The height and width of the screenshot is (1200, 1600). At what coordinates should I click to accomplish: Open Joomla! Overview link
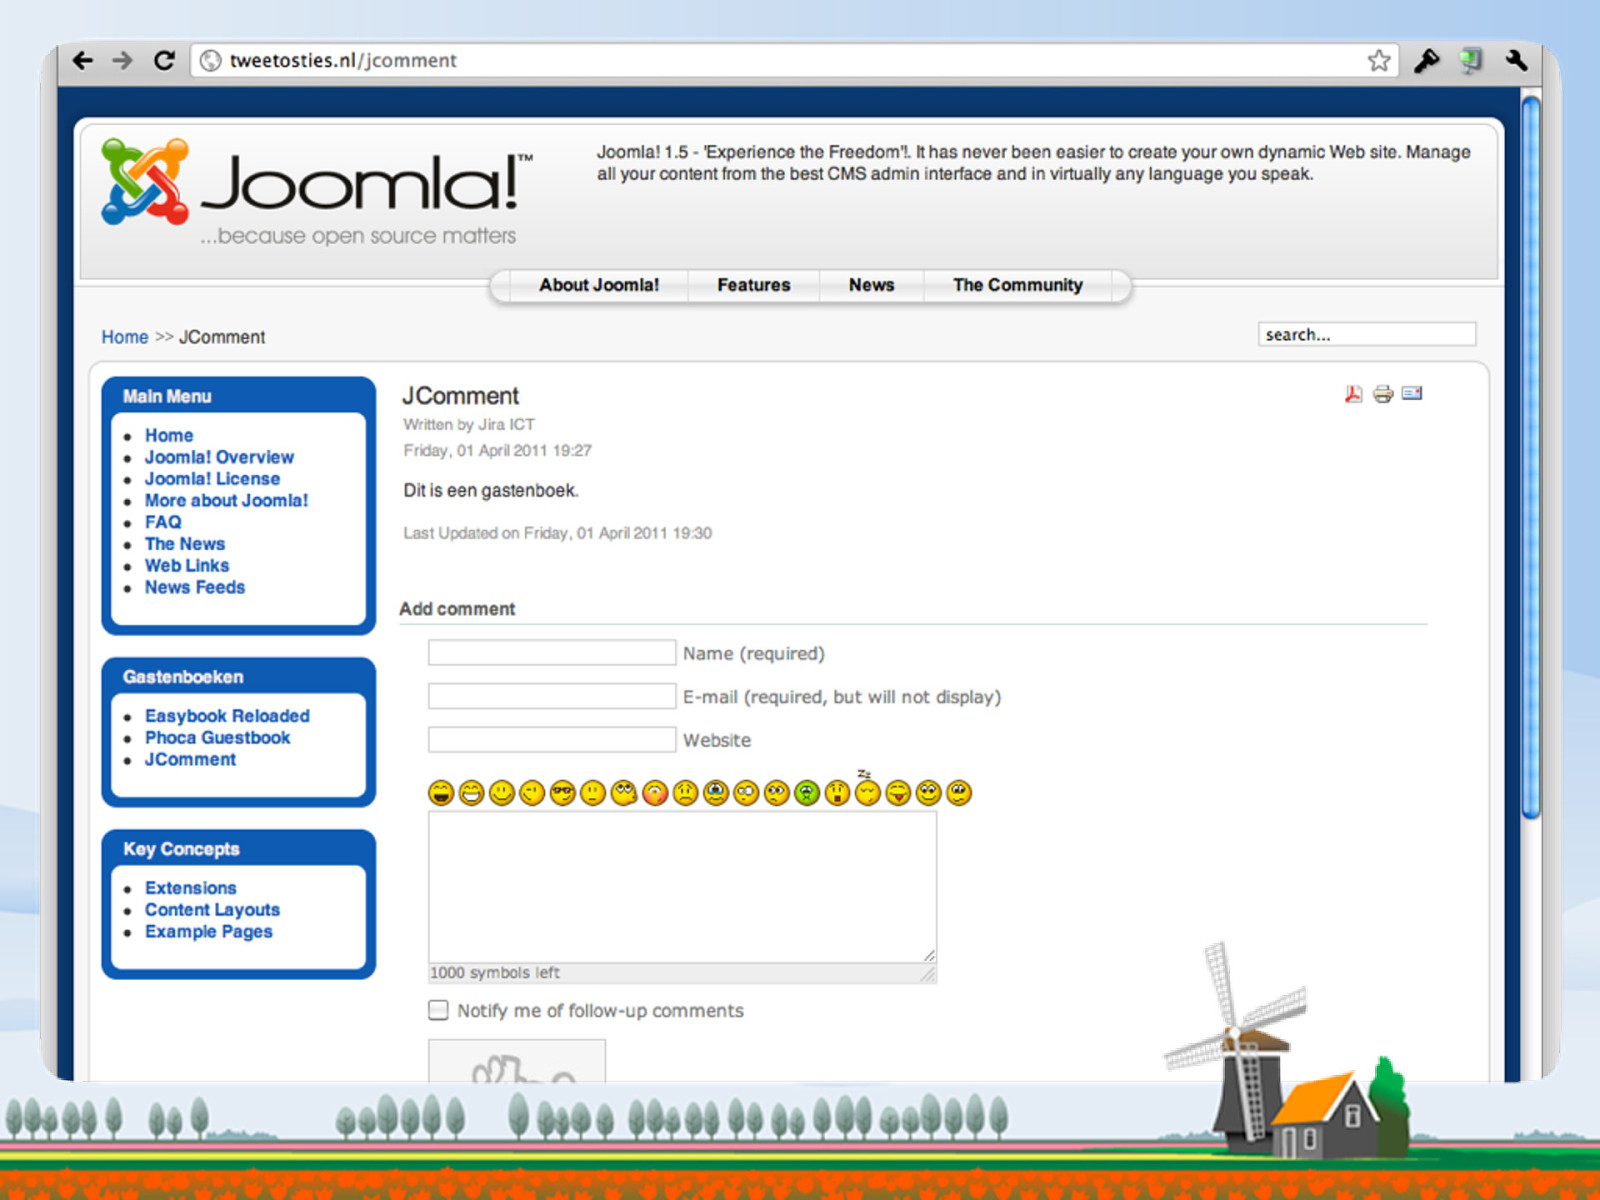(219, 457)
